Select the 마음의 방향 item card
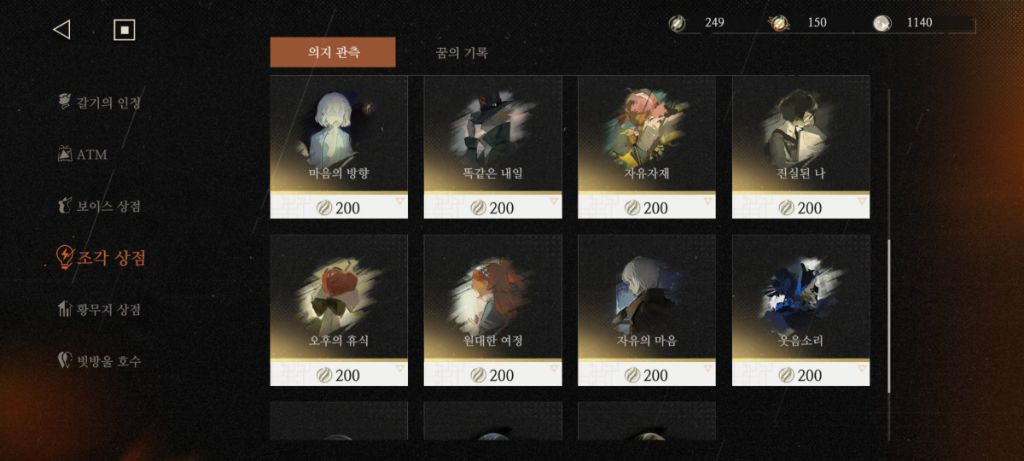 click(x=339, y=147)
